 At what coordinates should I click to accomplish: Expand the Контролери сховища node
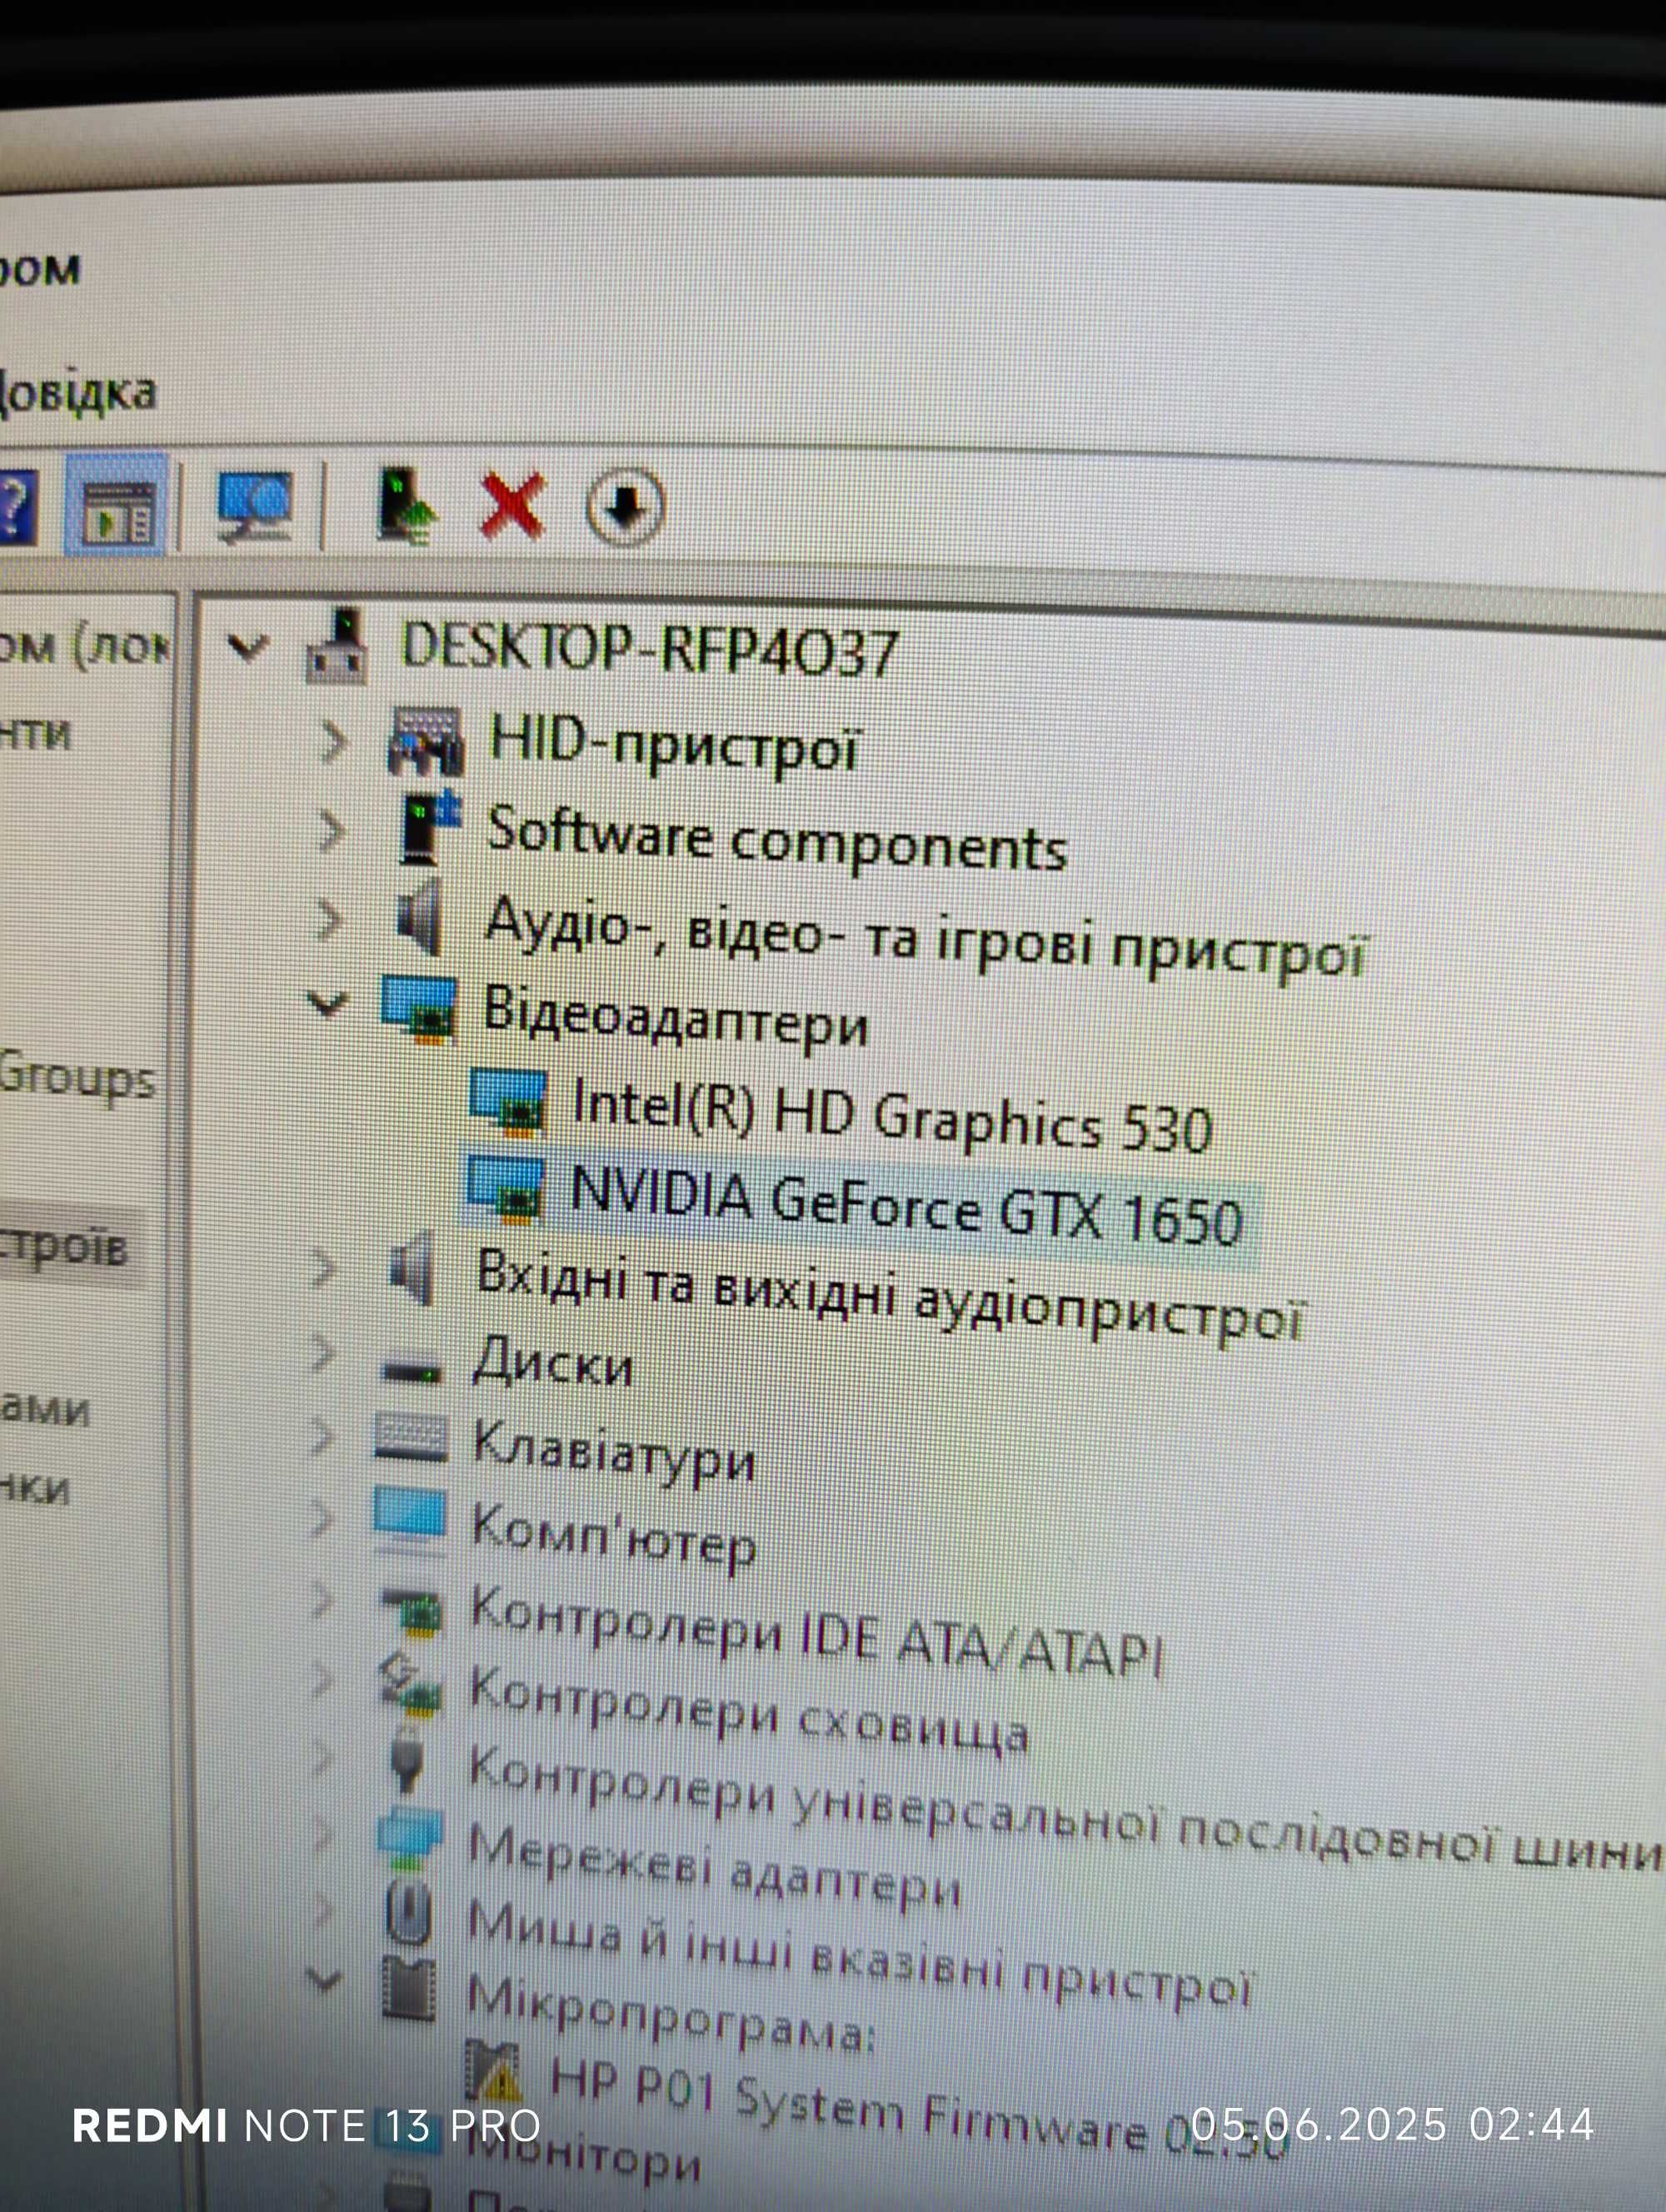click(322, 1680)
